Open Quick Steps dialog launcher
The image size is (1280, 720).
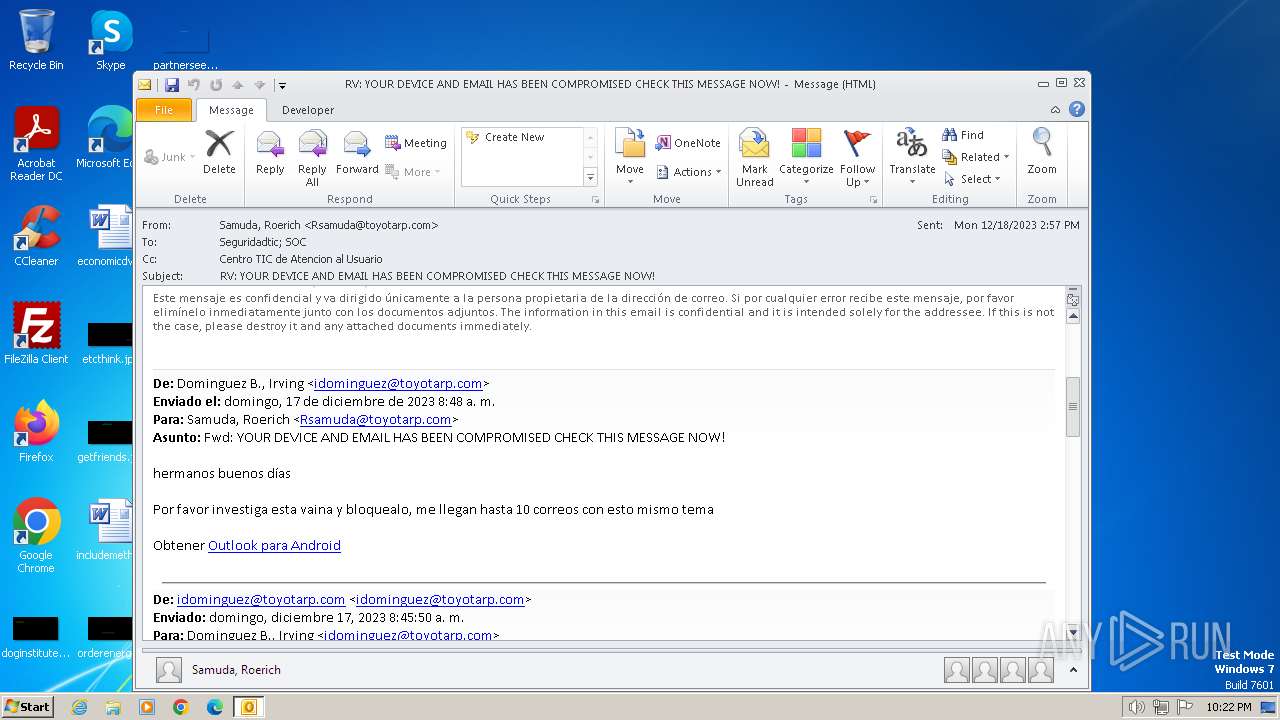[x=595, y=200]
